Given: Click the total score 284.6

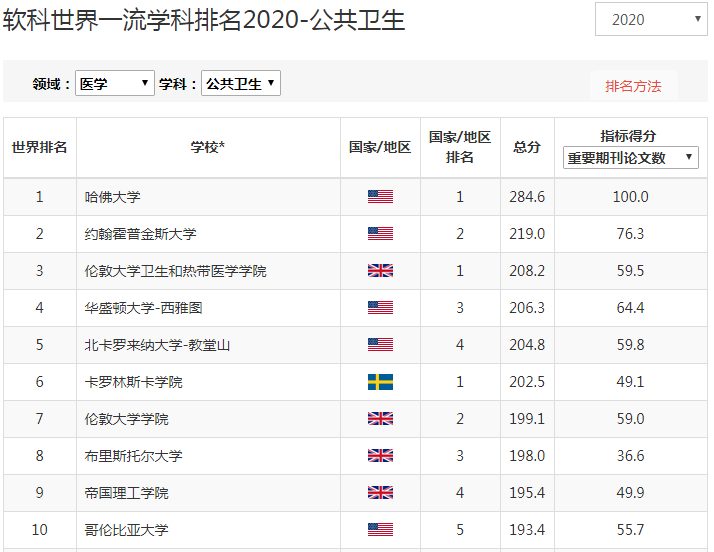Looking at the screenshot, I should tap(527, 197).
